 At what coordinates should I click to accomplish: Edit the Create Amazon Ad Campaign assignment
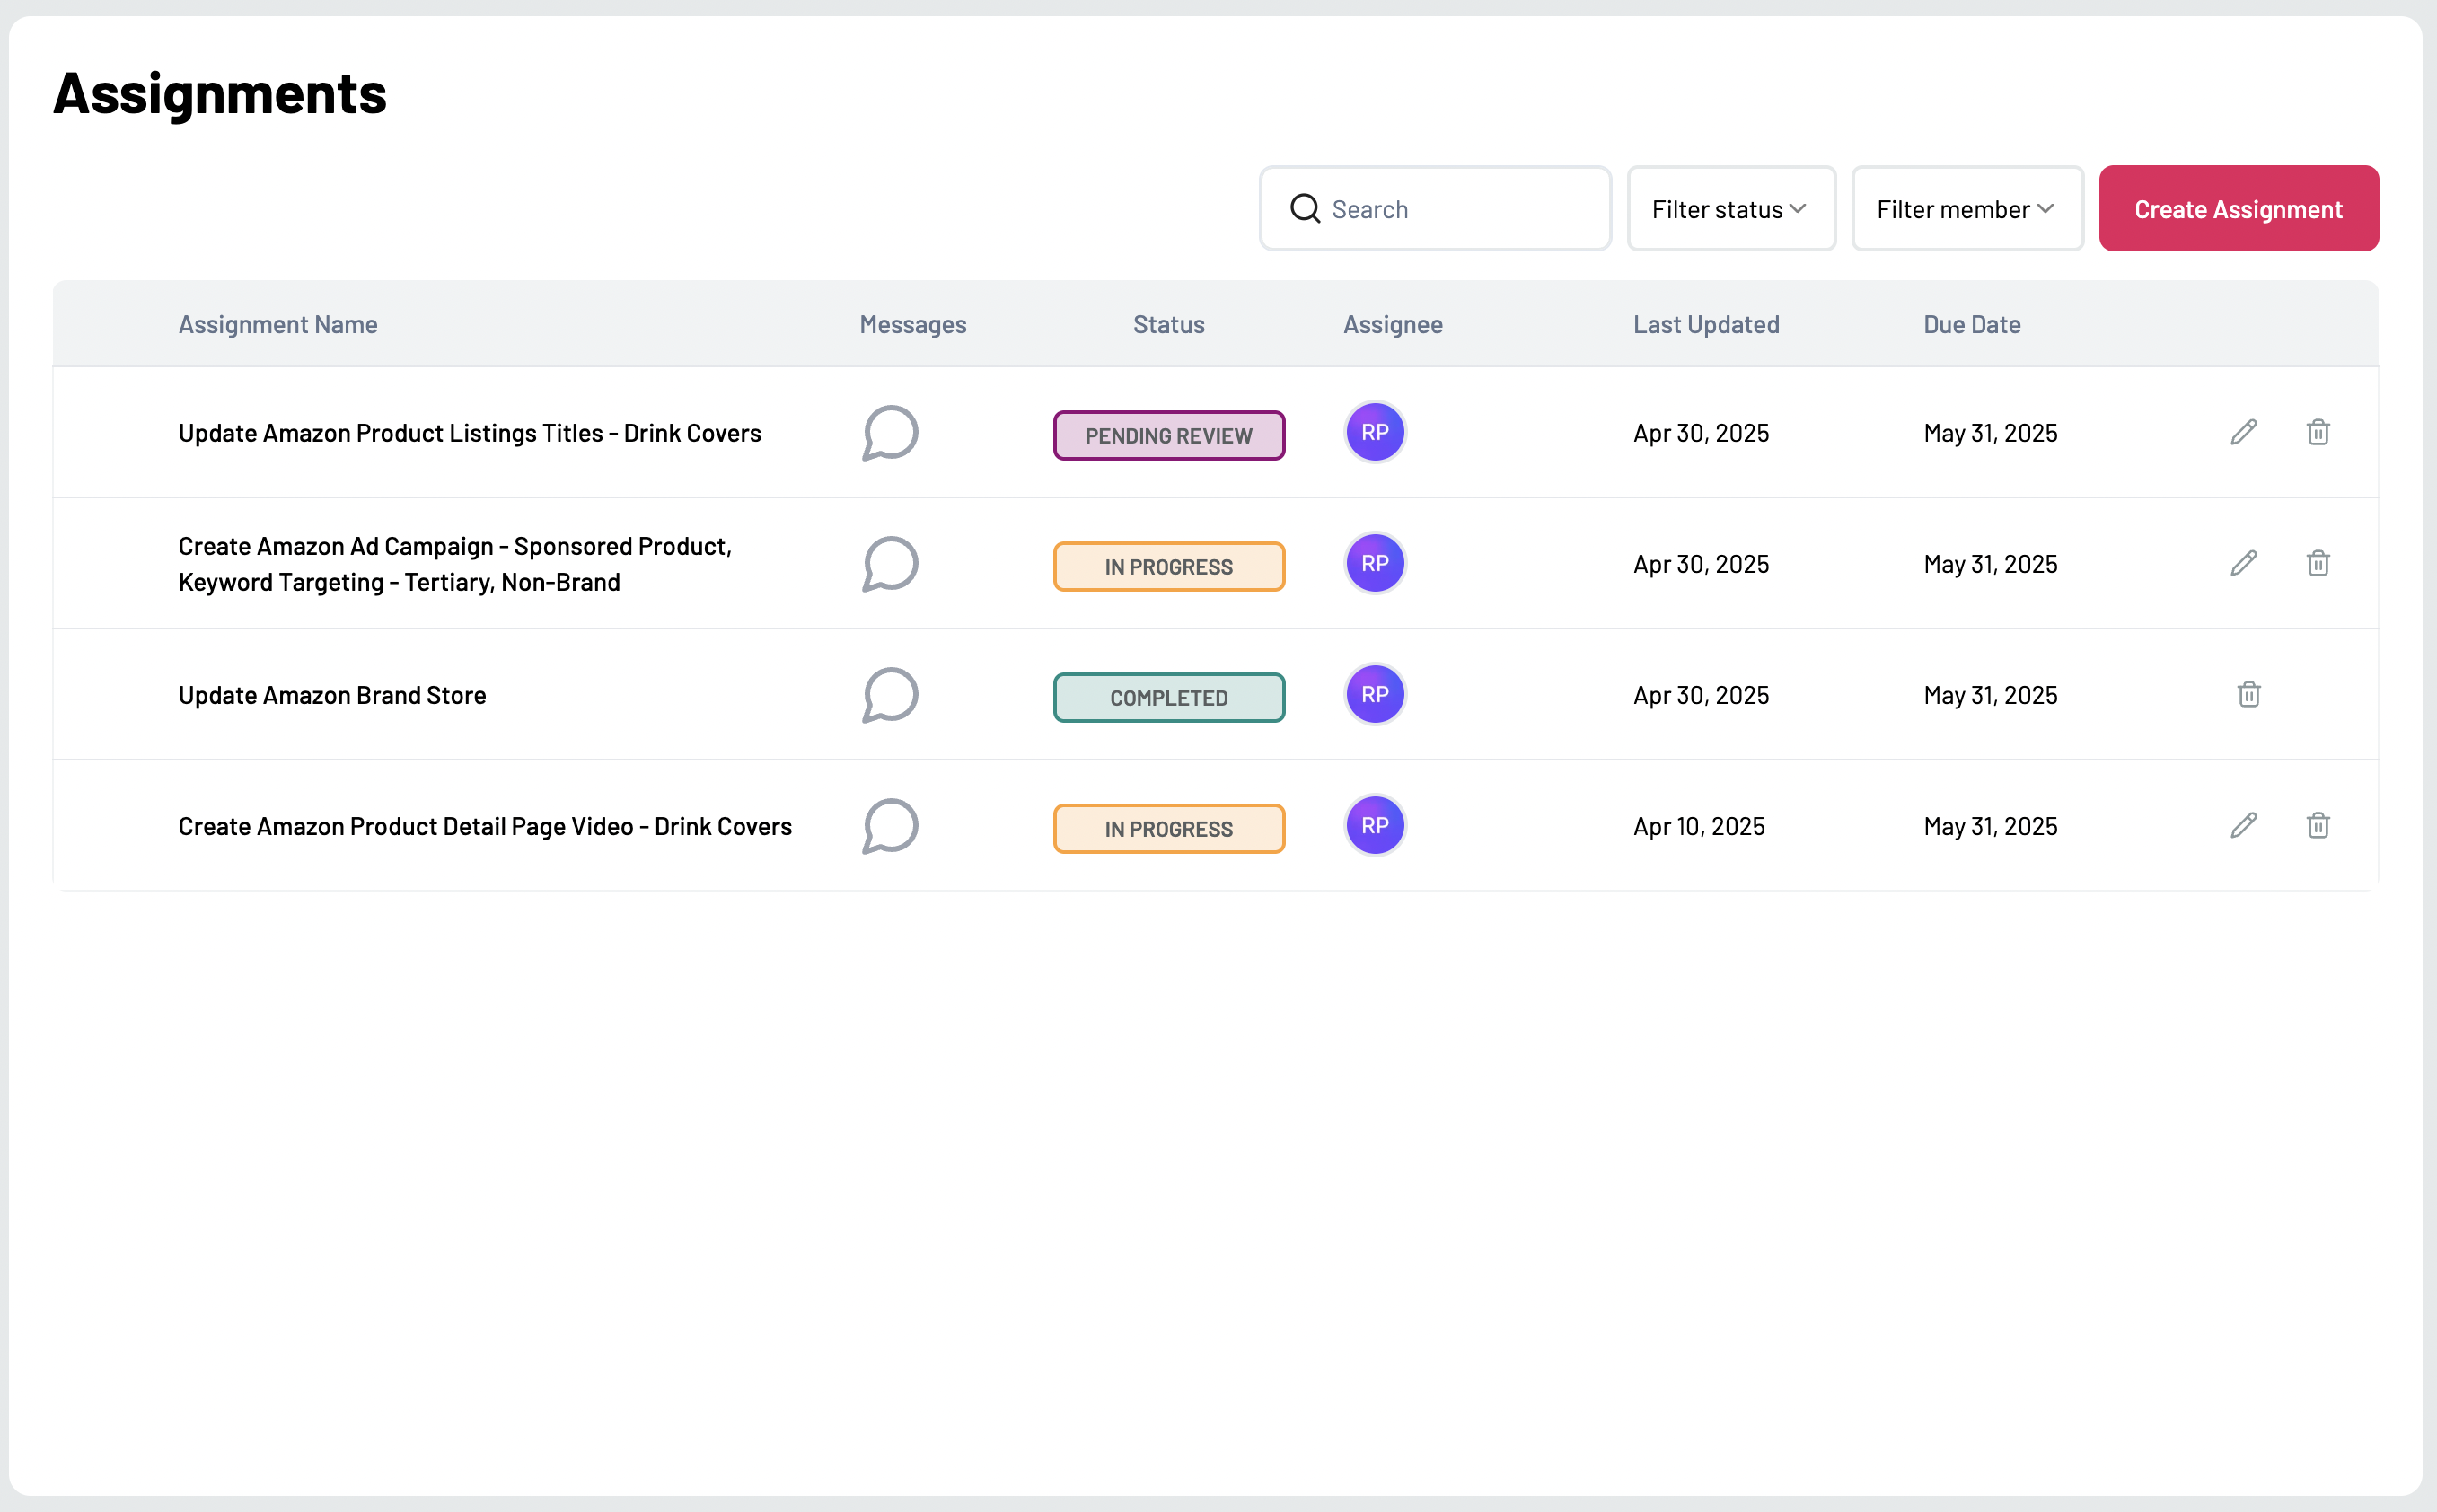click(2244, 563)
